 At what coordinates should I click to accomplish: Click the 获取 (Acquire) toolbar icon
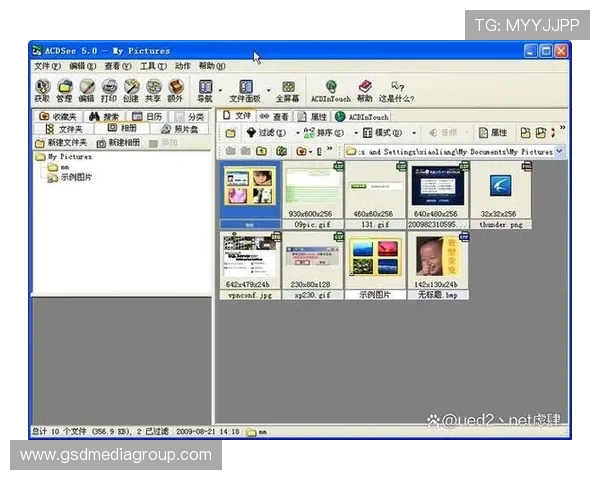41,90
